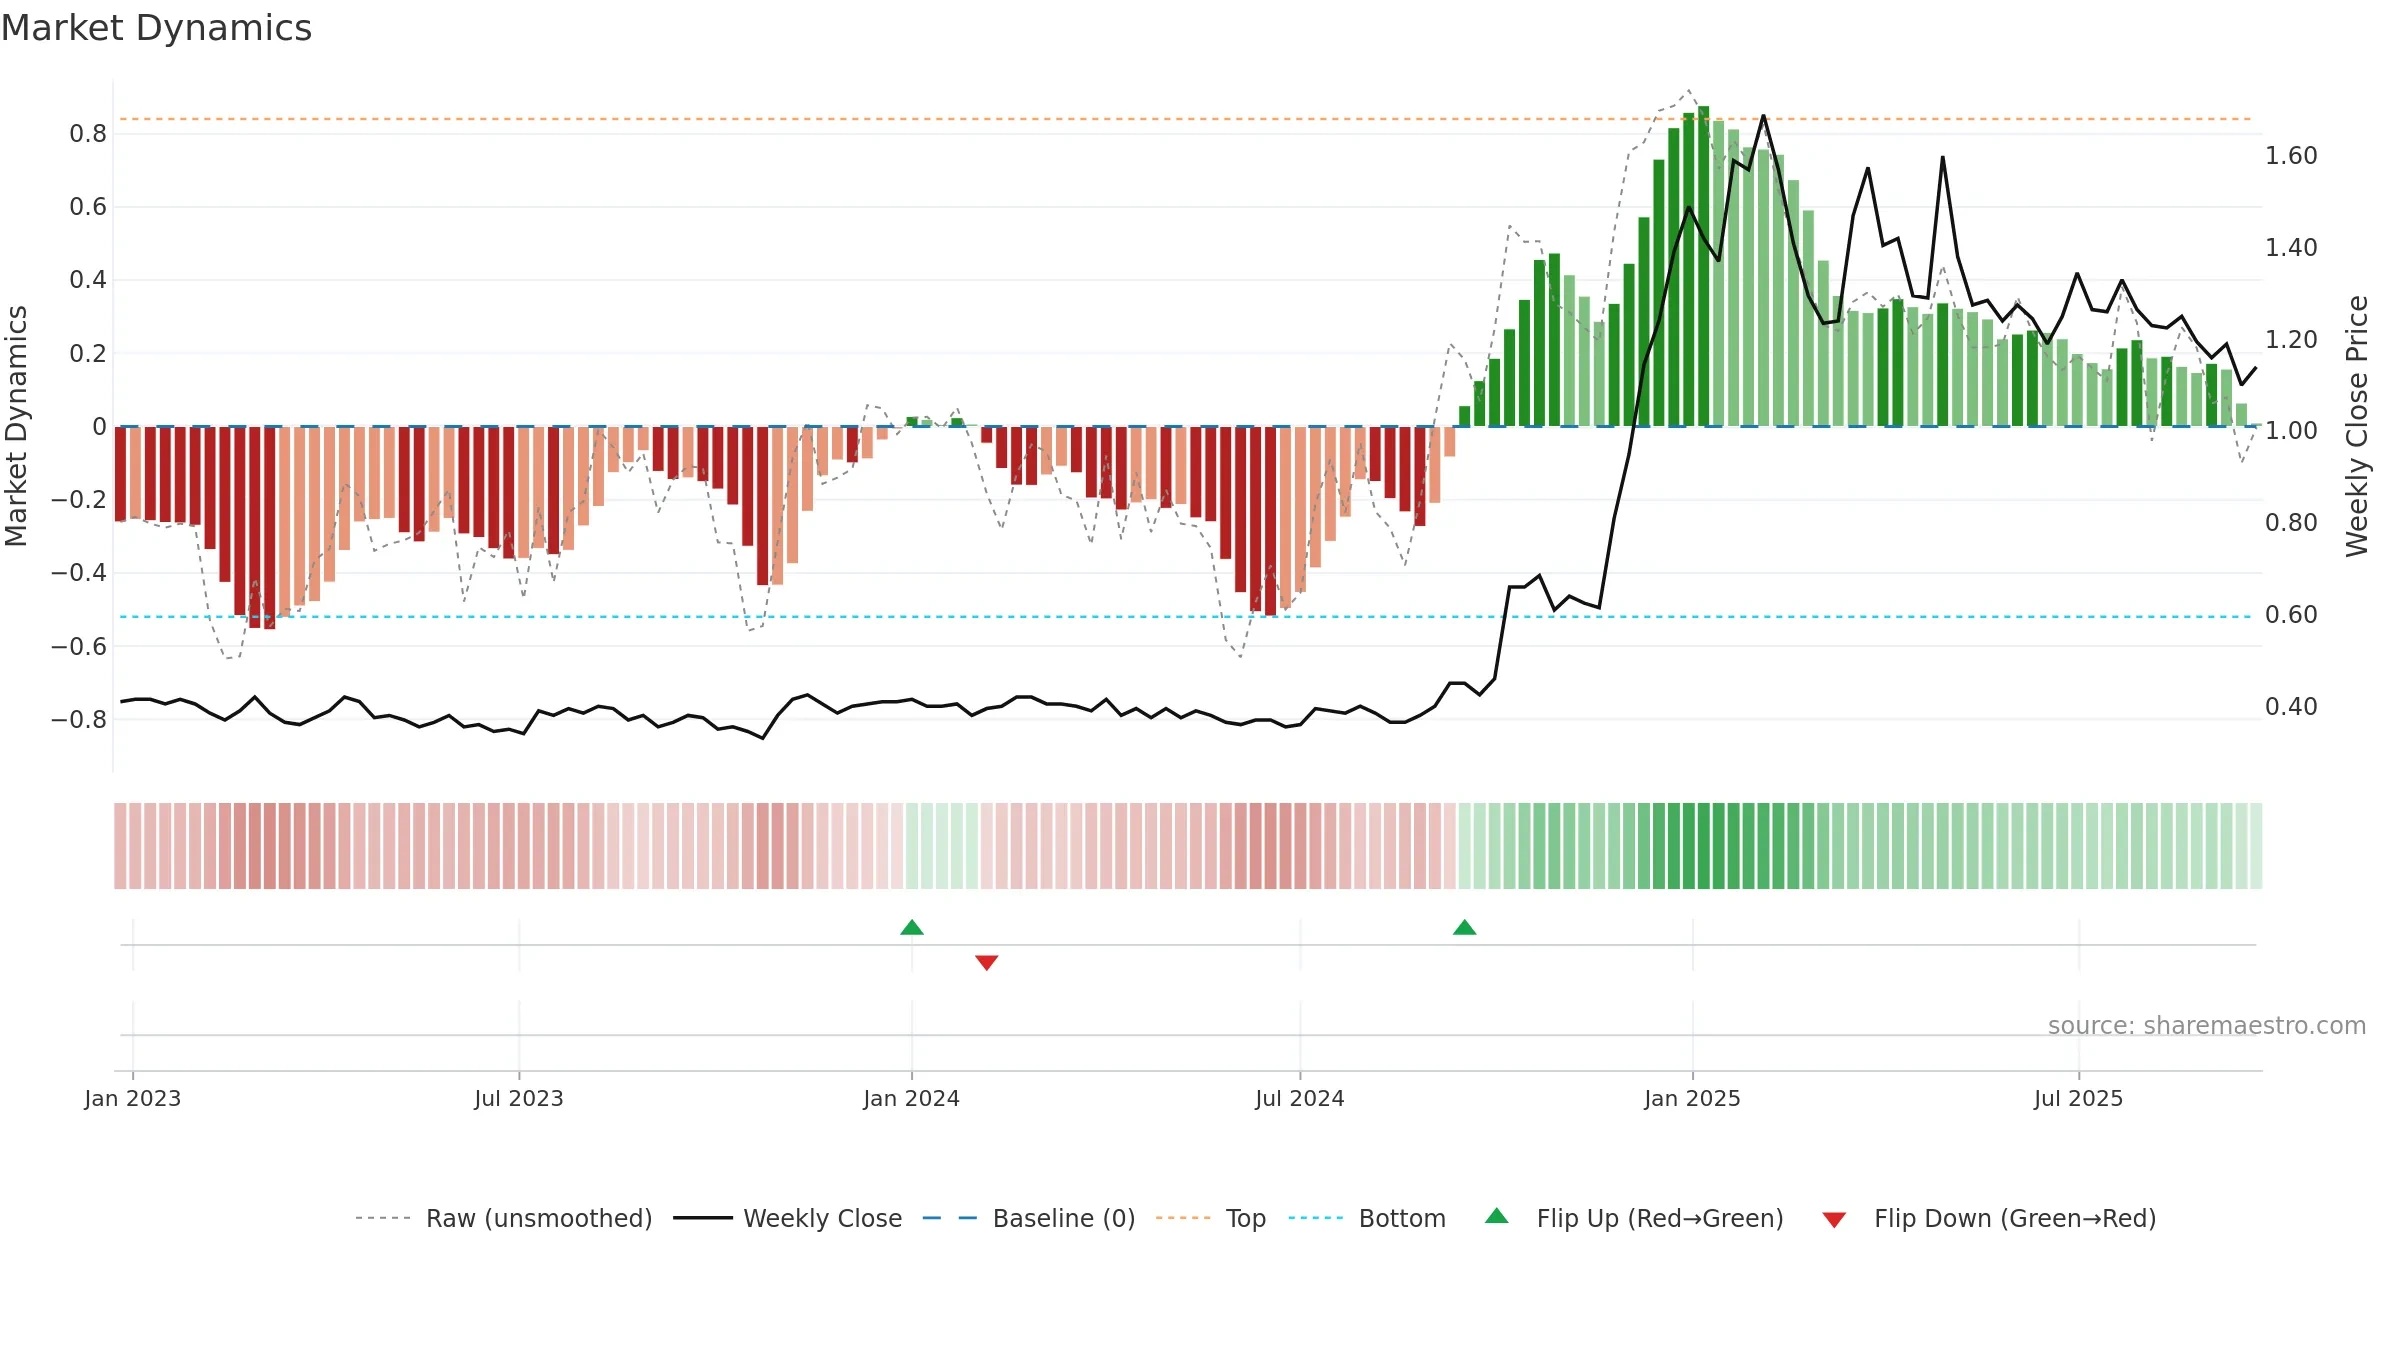This screenshot has height=1350, width=2400.
Task: Click the 0.80 right-axis price label
Action: pos(2291,523)
